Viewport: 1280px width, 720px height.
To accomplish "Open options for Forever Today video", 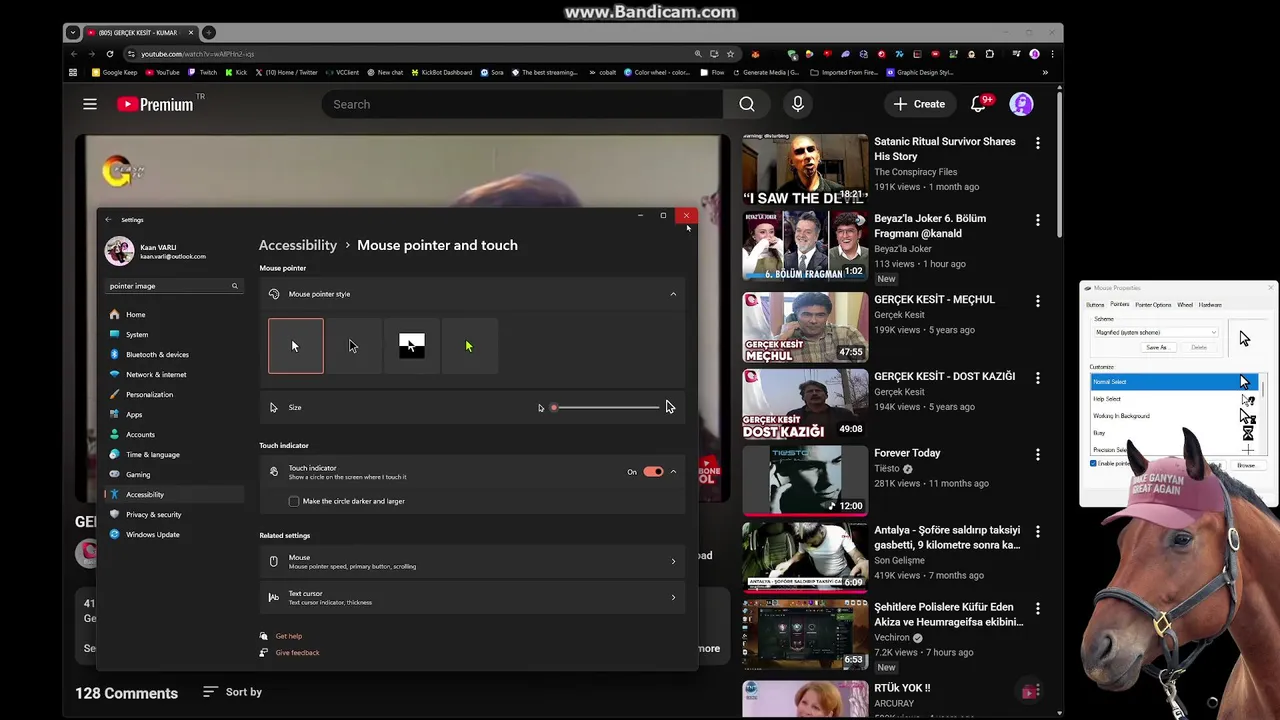I will tap(1037, 457).
